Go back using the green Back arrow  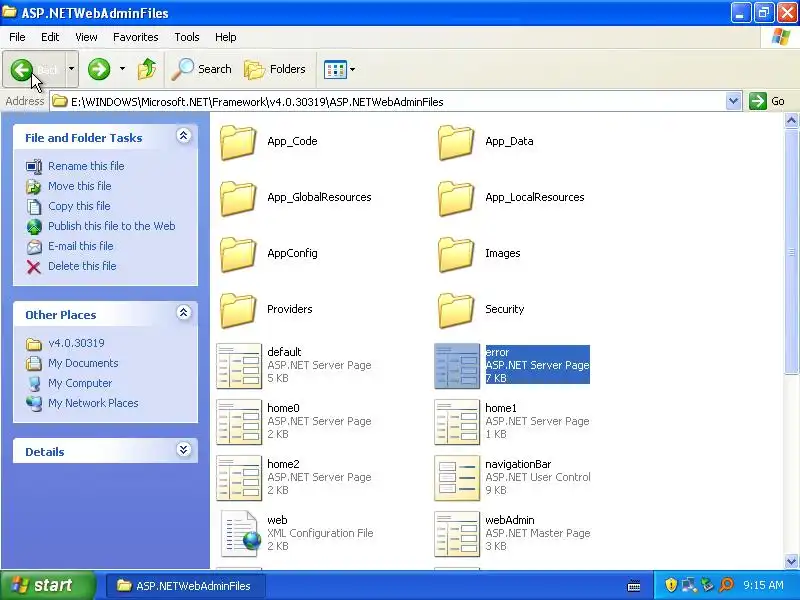22,69
